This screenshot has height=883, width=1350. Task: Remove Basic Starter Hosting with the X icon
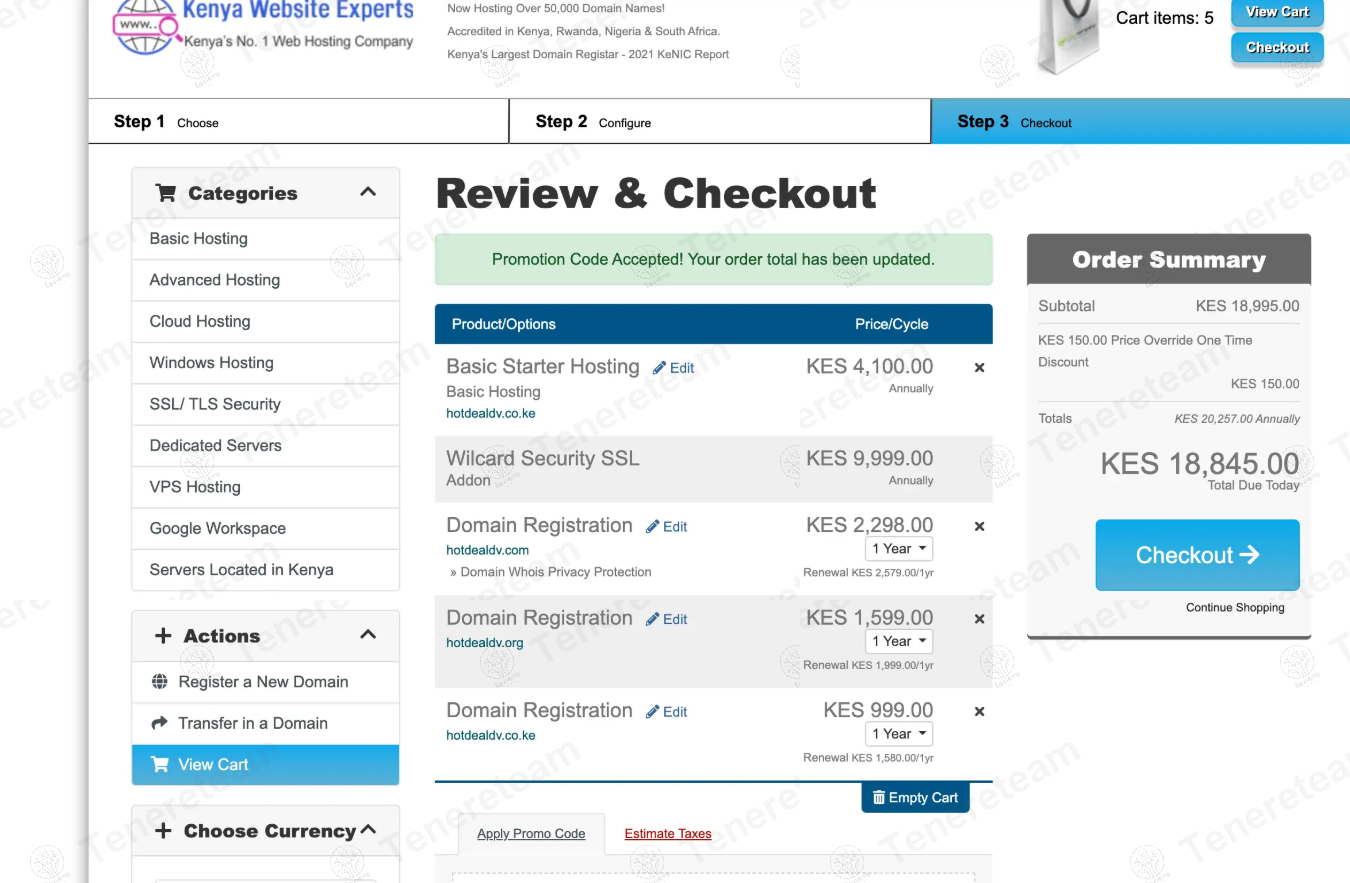tap(979, 368)
